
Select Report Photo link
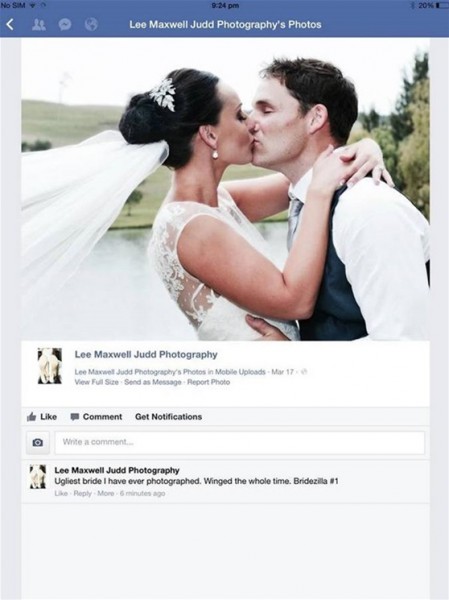[x=208, y=382]
